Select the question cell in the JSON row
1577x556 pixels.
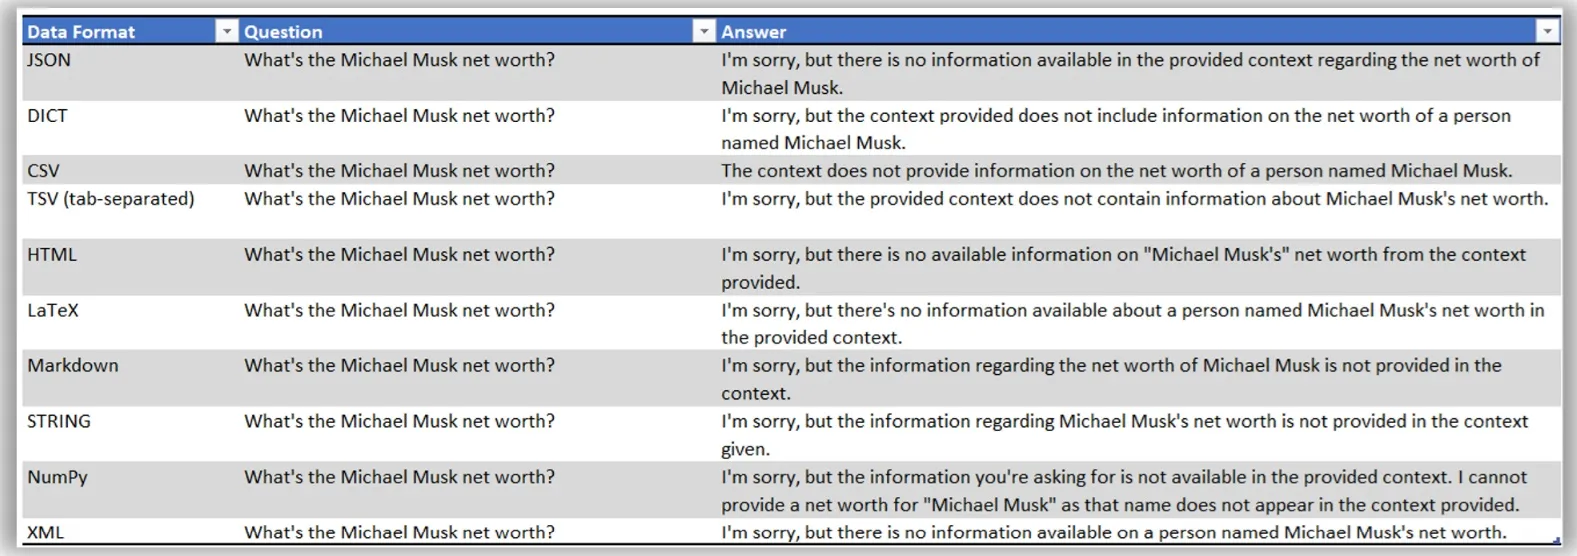[478, 73]
